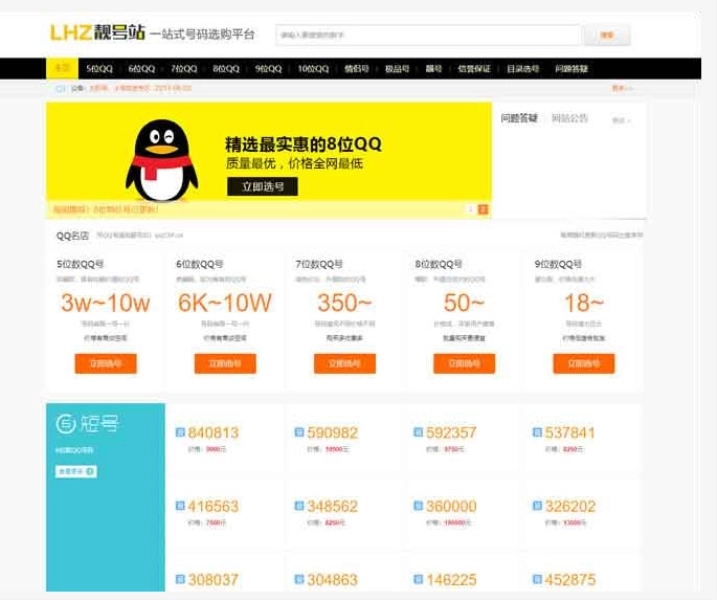Open the 信誉保证 navigation item
Screen dimensions: 717x600
(474, 69)
